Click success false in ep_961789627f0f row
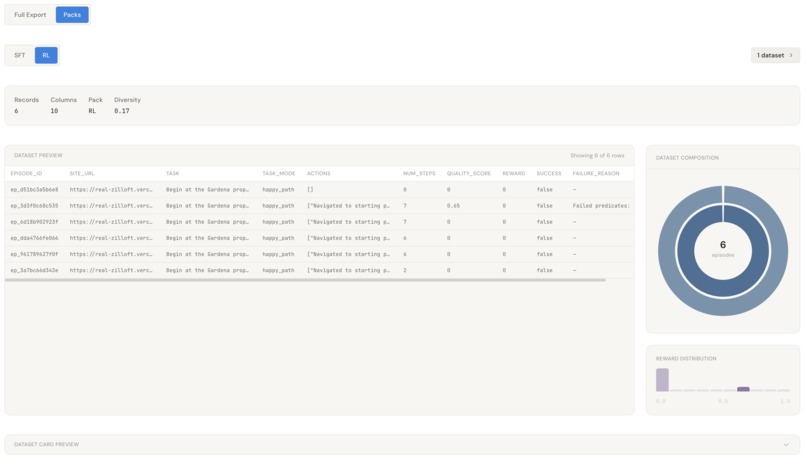This screenshot has width=806, height=458. 544,254
